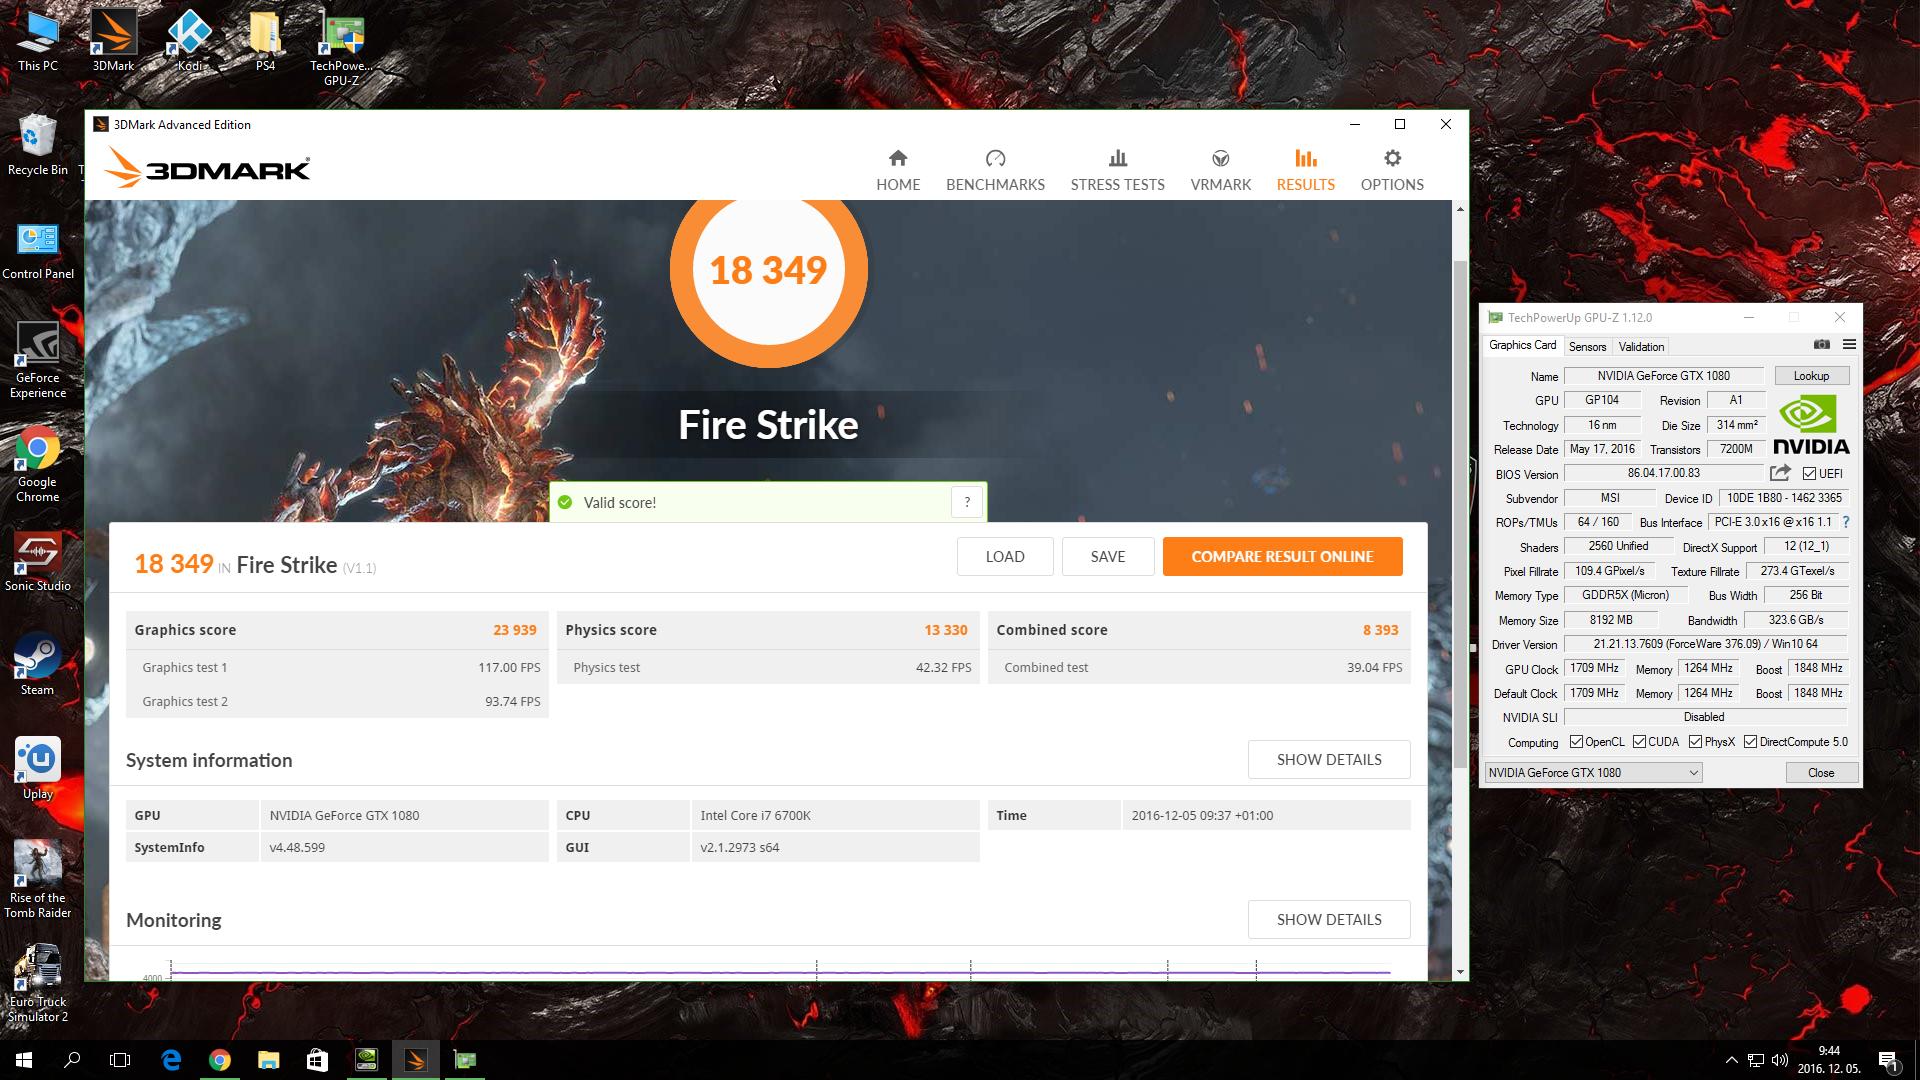Screen dimensions: 1920x1080
Task: Open Search on the taskbar
Action: coord(72,1060)
